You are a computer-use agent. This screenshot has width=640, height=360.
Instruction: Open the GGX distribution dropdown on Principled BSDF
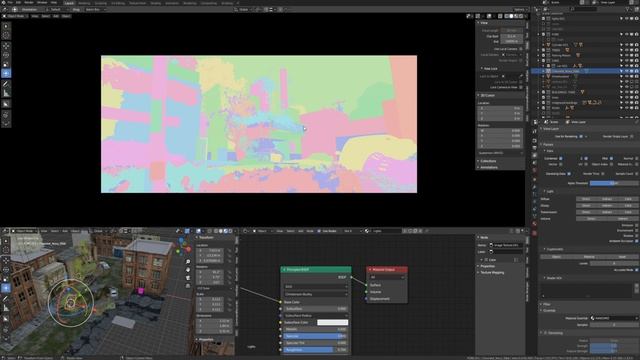(316, 287)
